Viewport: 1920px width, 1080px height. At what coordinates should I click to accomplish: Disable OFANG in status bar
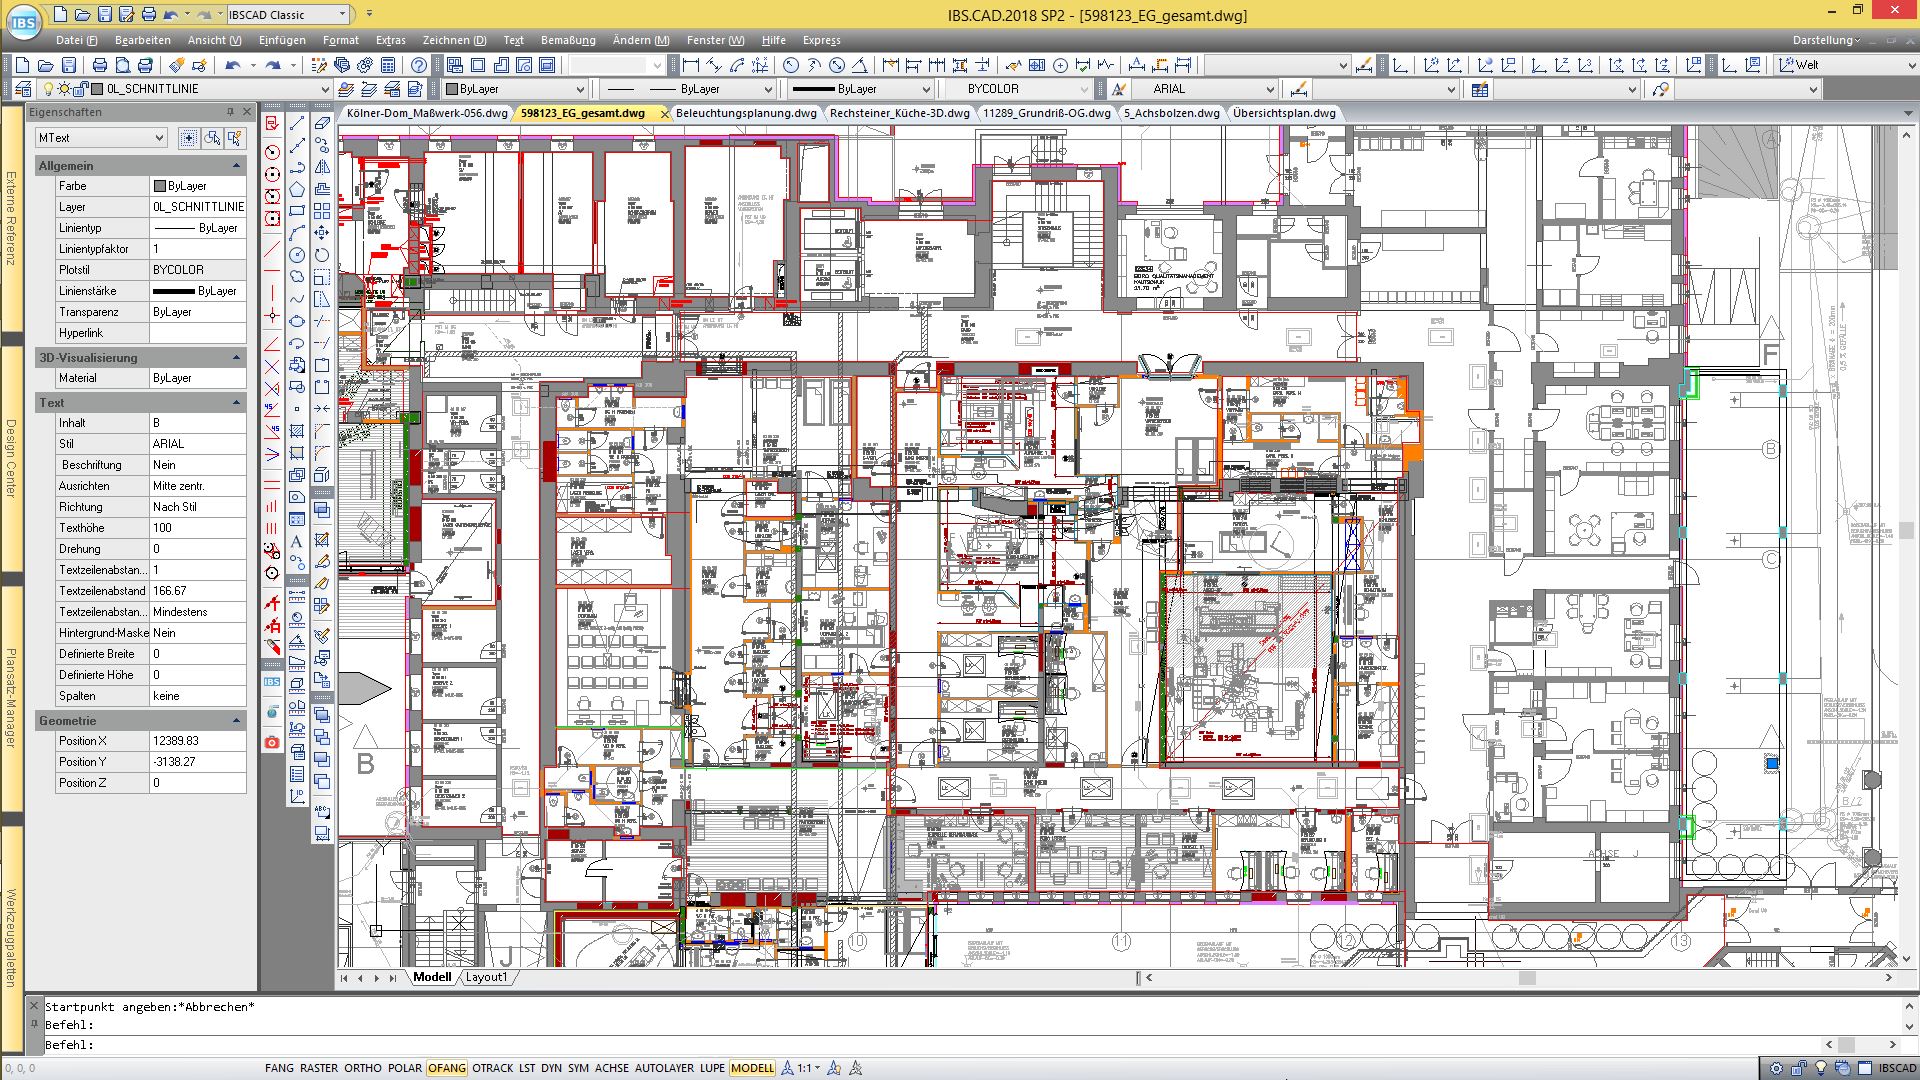[x=447, y=1068]
